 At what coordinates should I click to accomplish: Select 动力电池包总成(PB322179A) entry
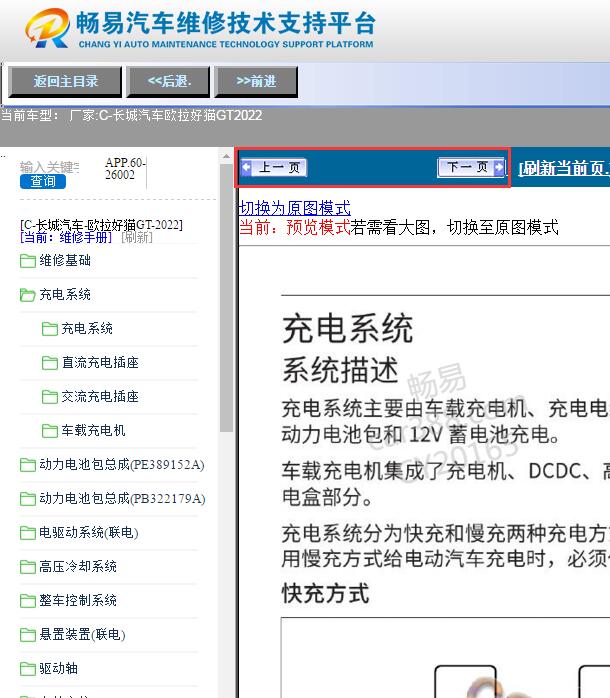pyautogui.click(x=122, y=498)
